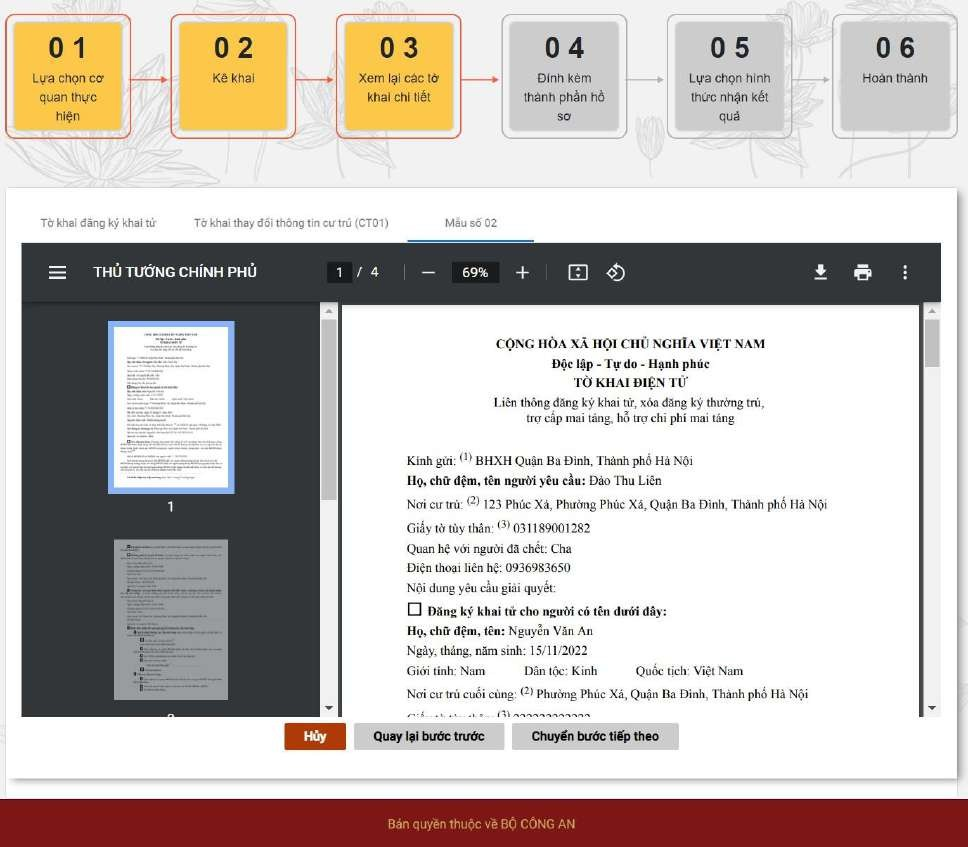Click the fit to page icon
Screen dimensions: 968x847
pos(577,272)
